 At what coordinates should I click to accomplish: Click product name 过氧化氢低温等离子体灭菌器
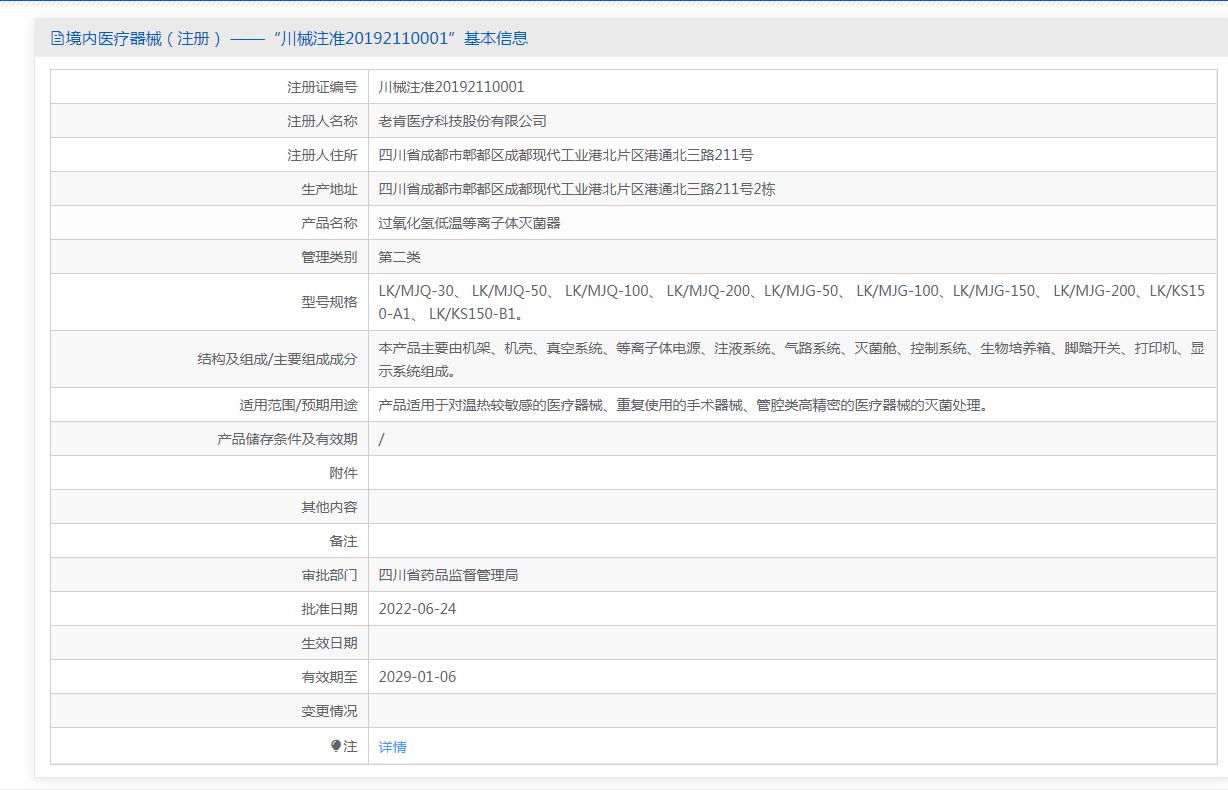coord(469,223)
